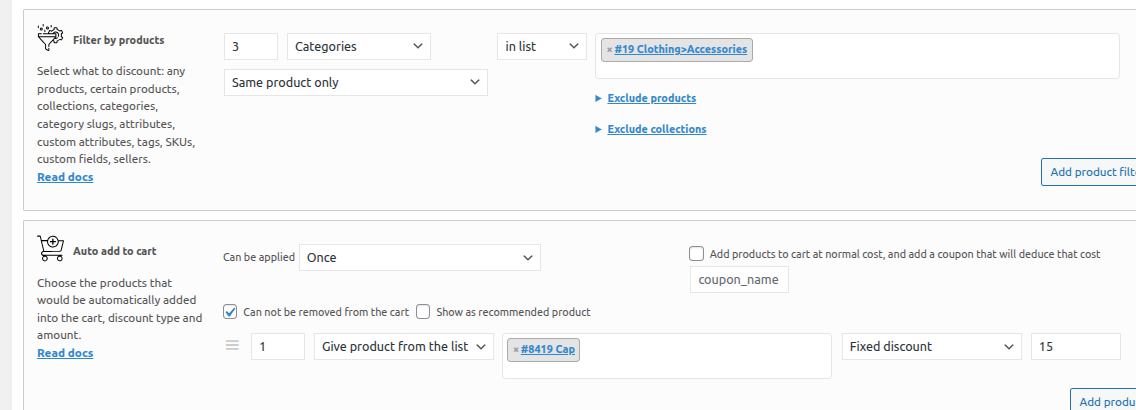The height and width of the screenshot is (410, 1136).
Task: Open the 'Give product from the list' dropdown
Action: pos(404,346)
